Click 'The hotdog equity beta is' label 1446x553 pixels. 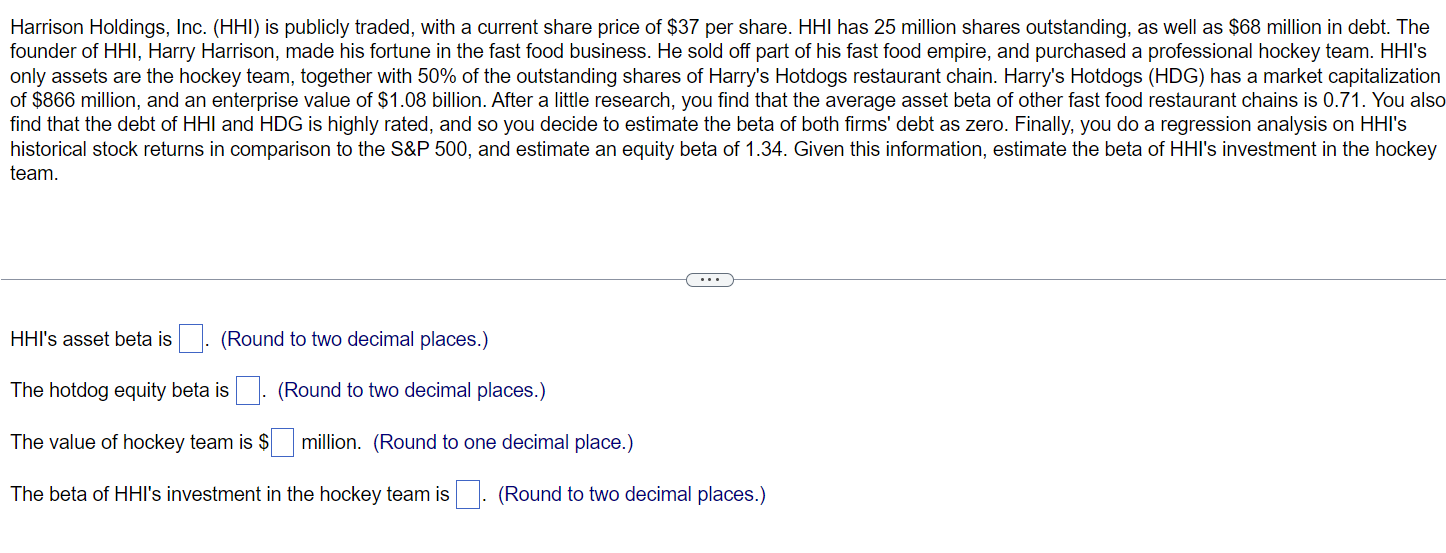pos(119,390)
